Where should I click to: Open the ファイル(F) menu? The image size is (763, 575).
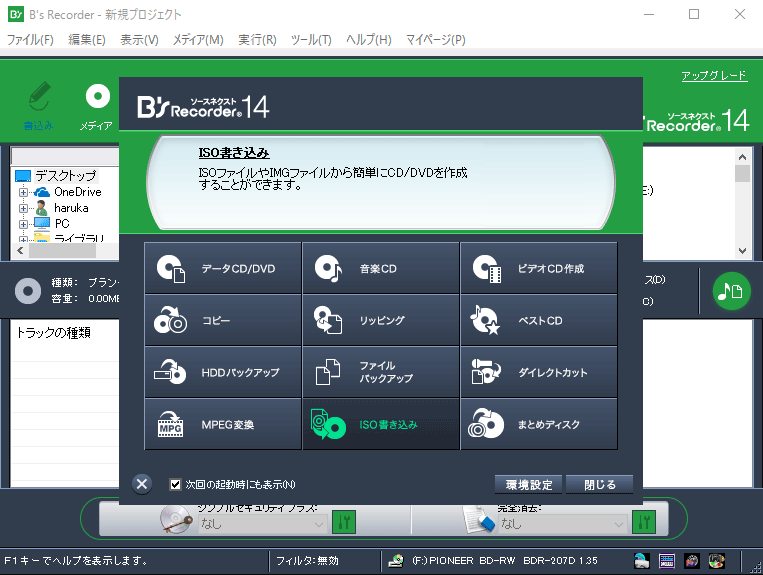pos(30,39)
